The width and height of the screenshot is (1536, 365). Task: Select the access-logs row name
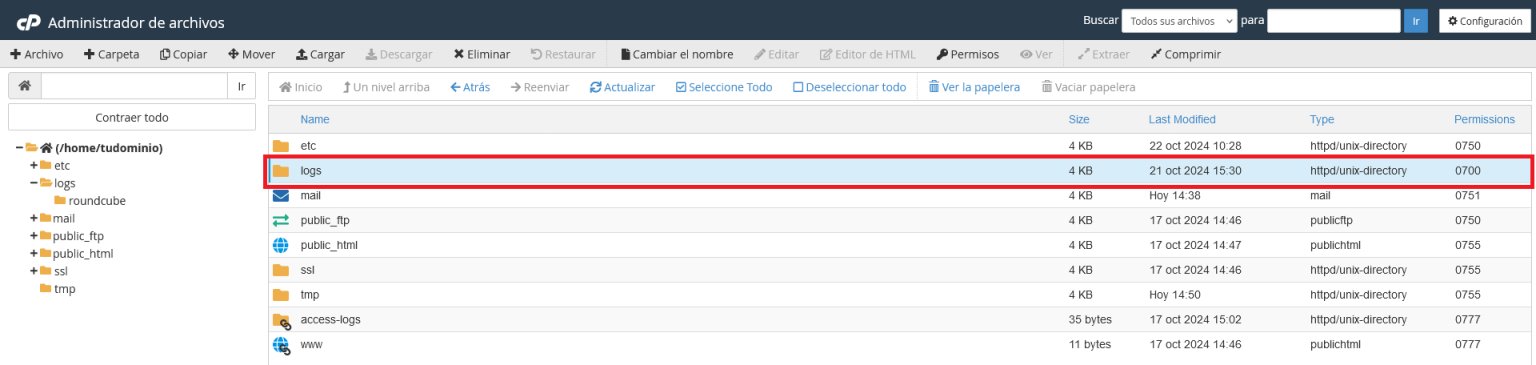(x=330, y=320)
